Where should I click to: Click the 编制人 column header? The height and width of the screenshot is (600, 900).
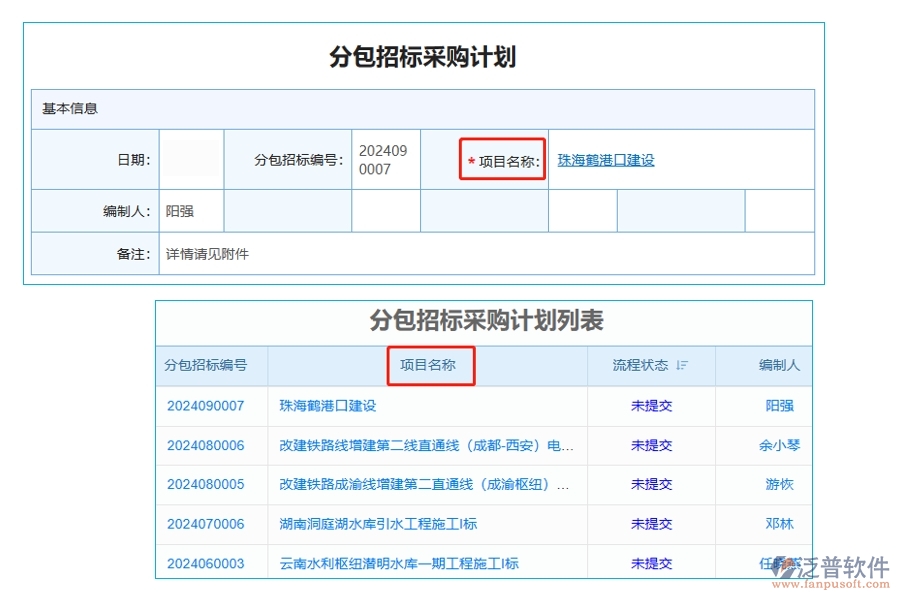[779, 365]
